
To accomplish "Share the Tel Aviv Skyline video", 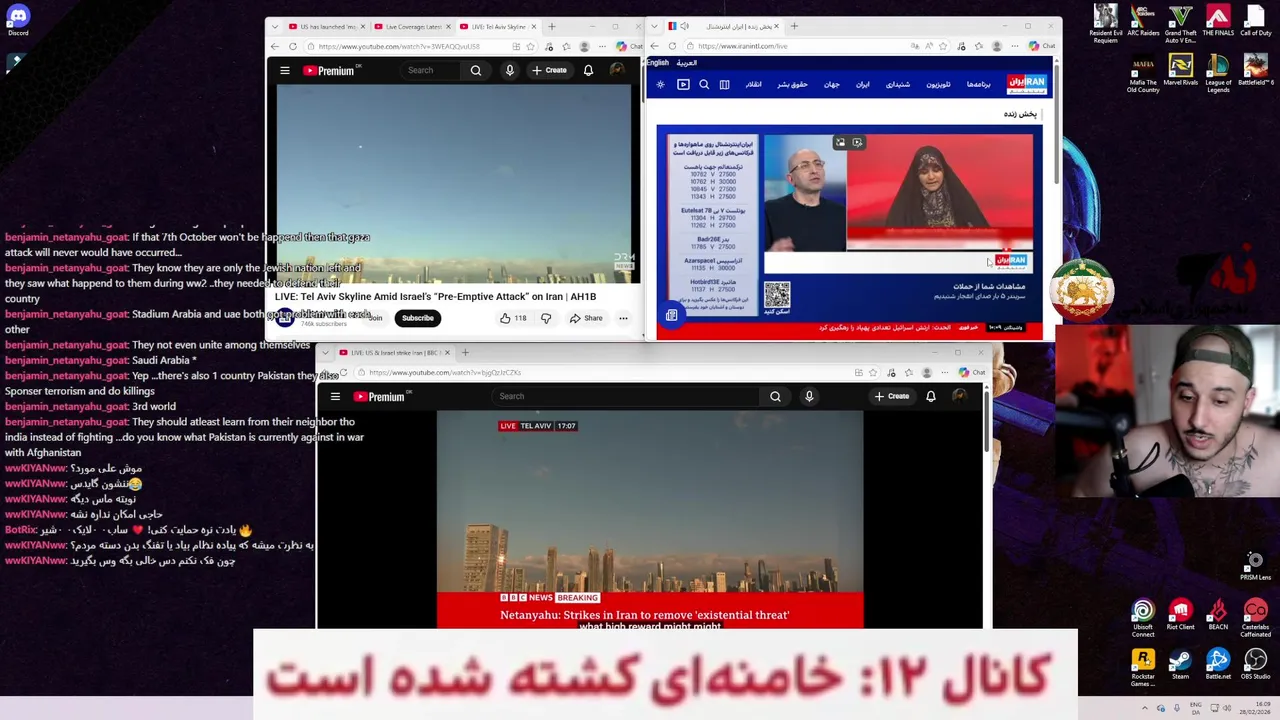I will click(586, 318).
